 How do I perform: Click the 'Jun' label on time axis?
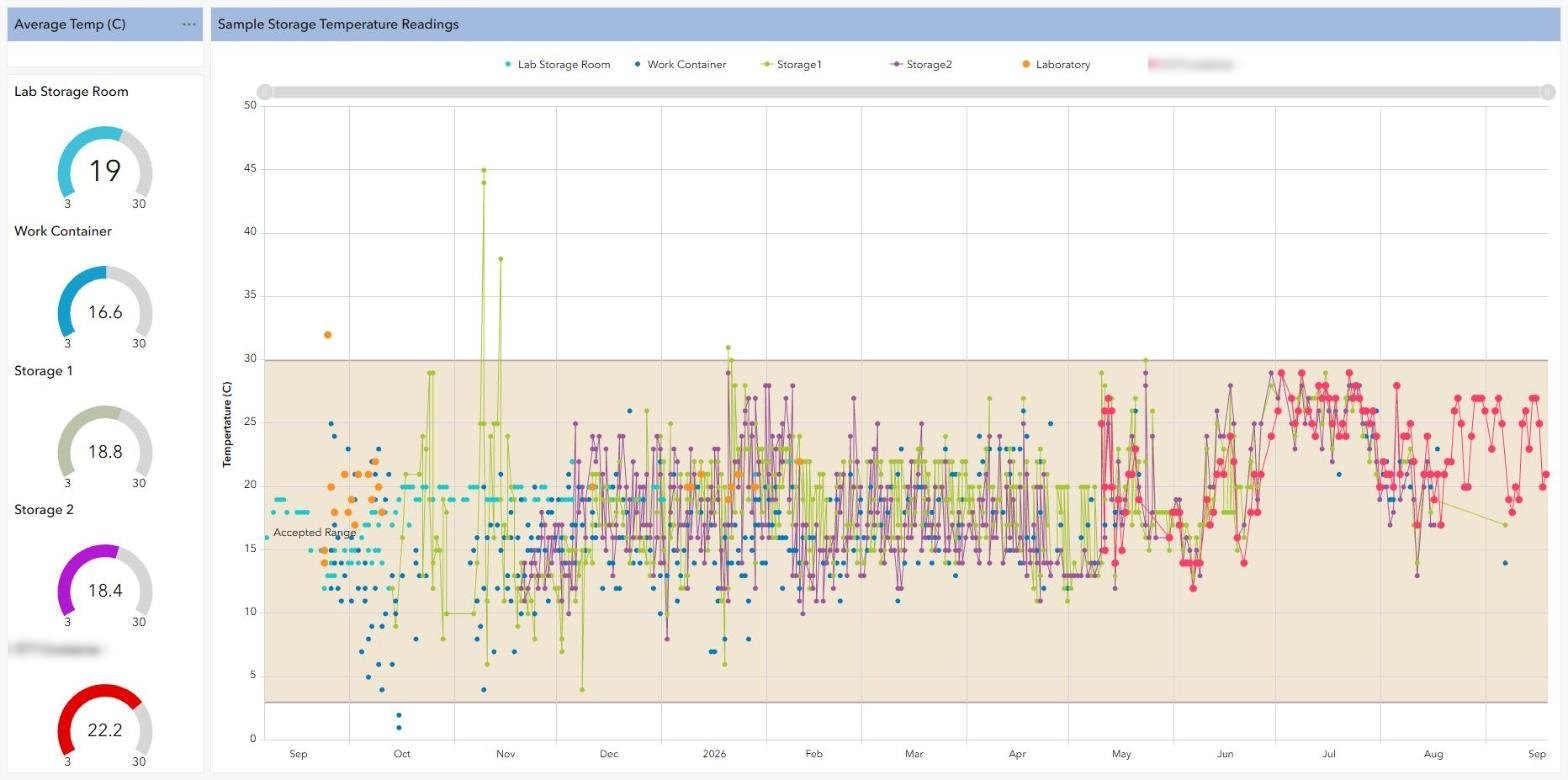point(1225,754)
